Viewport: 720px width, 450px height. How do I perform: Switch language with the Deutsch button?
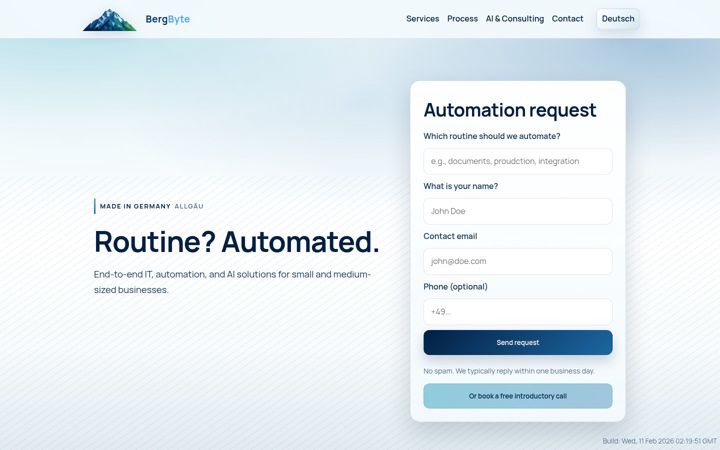(x=618, y=19)
